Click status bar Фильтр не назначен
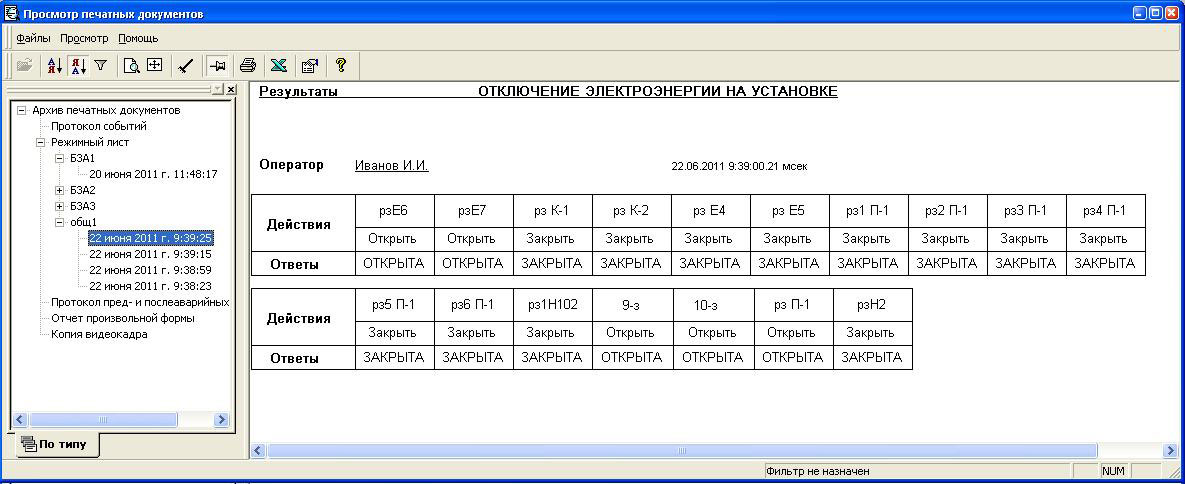The height and width of the screenshot is (484, 1185). pyautogui.click(x=818, y=471)
